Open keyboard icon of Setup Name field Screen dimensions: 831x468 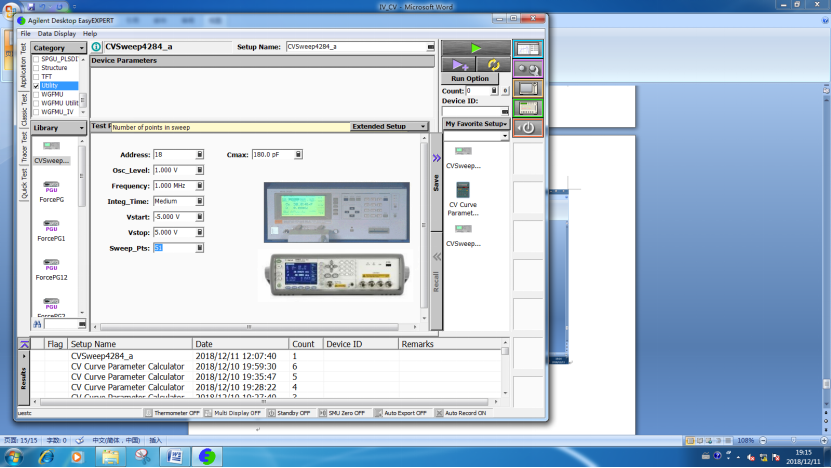tap(430, 47)
